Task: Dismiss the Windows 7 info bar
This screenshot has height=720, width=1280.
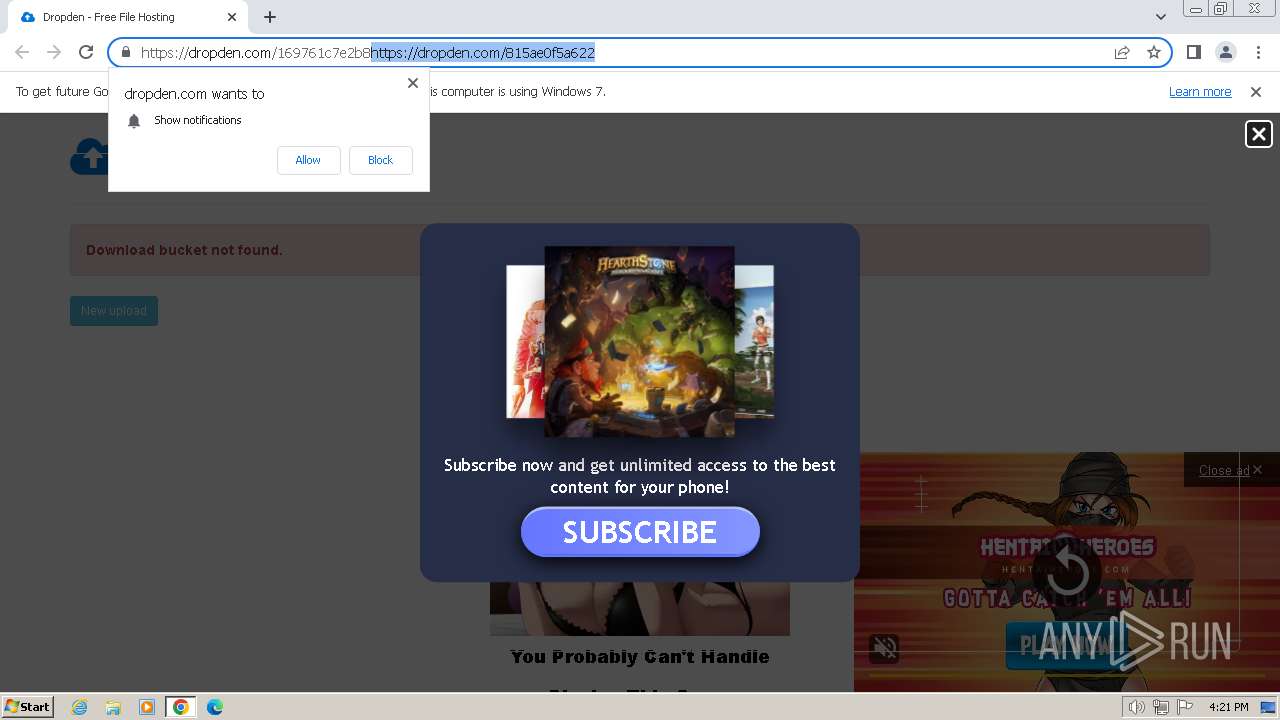Action: (1256, 91)
